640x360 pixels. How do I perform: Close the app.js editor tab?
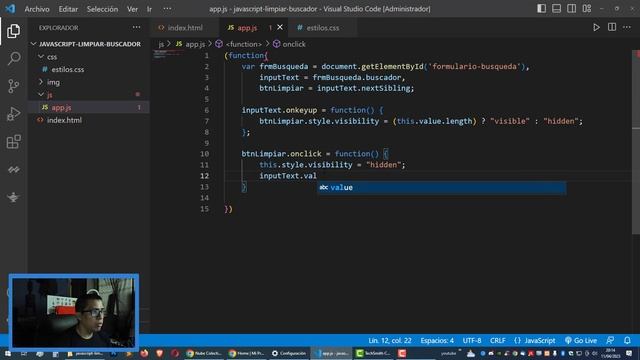pyautogui.click(x=280, y=27)
